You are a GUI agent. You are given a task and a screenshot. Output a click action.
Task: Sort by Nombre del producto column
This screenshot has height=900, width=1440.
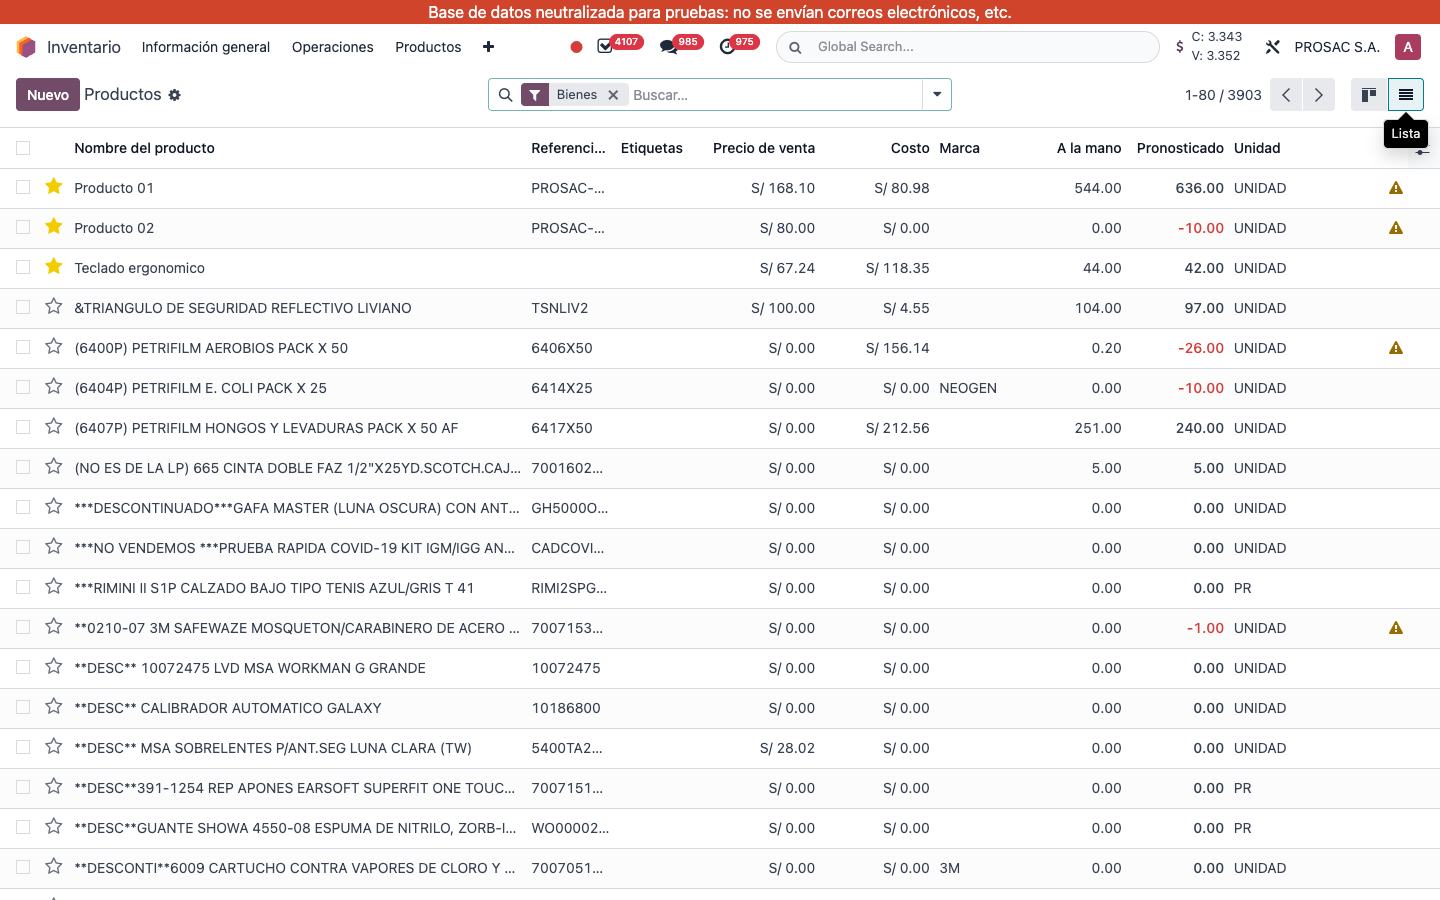pyautogui.click(x=144, y=148)
